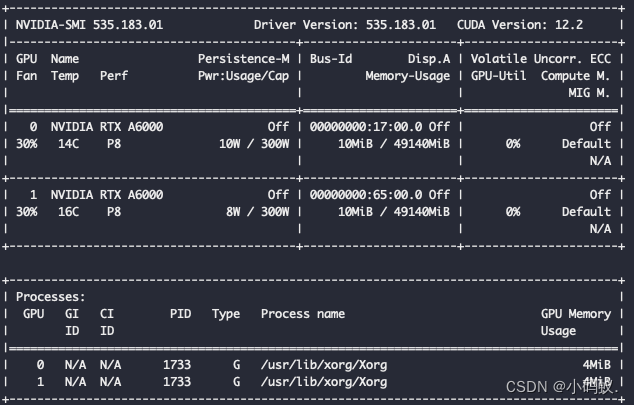Click the Memory-Usage header text
This screenshot has height=405, width=634.
pyautogui.click(x=408, y=76)
